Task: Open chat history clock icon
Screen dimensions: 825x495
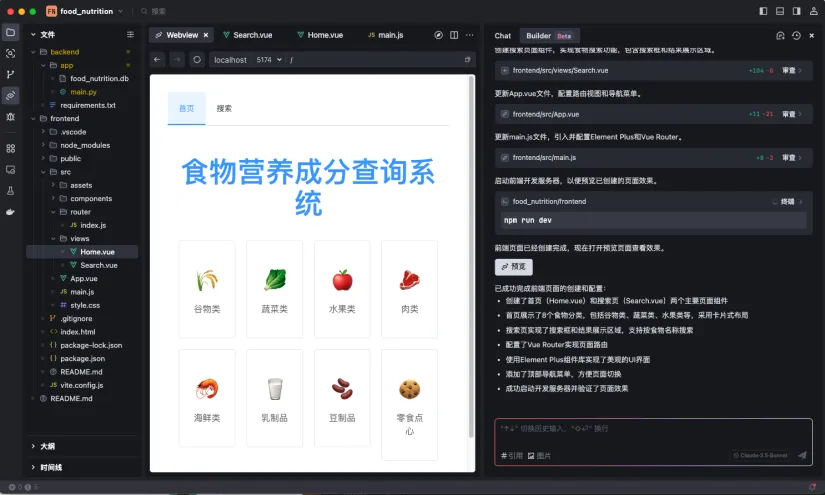Action: (x=796, y=35)
